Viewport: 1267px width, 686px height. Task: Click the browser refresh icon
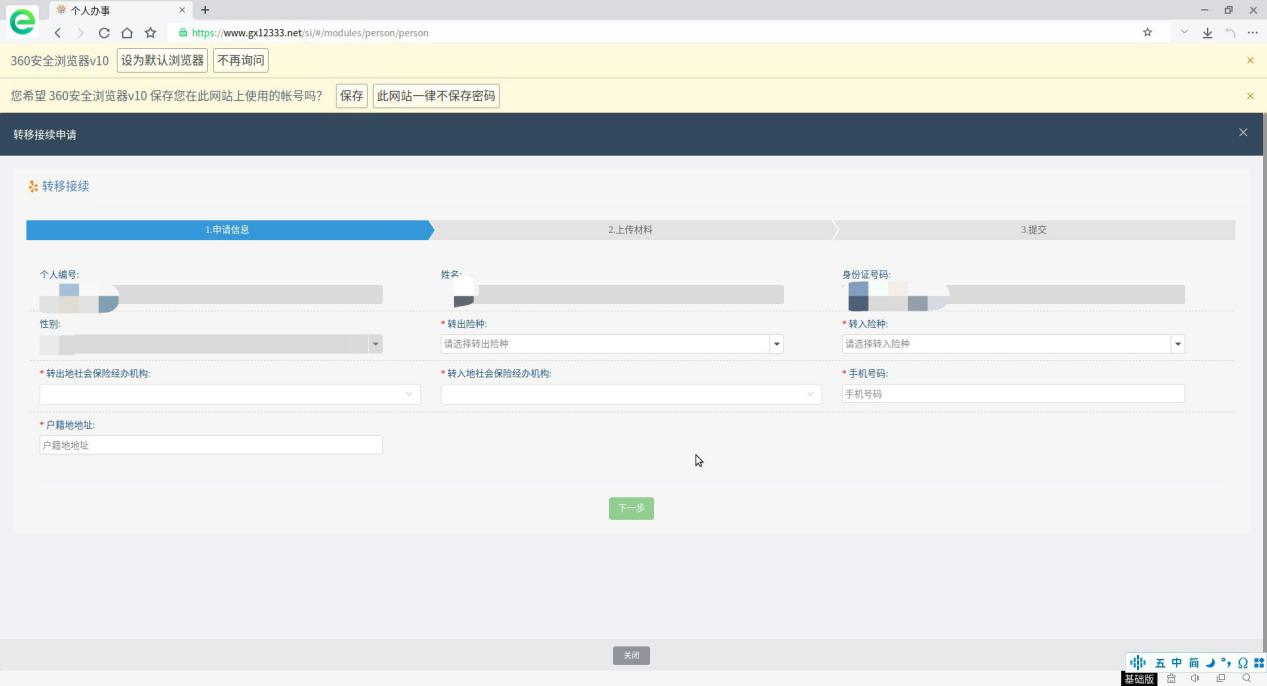tap(104, 33)
